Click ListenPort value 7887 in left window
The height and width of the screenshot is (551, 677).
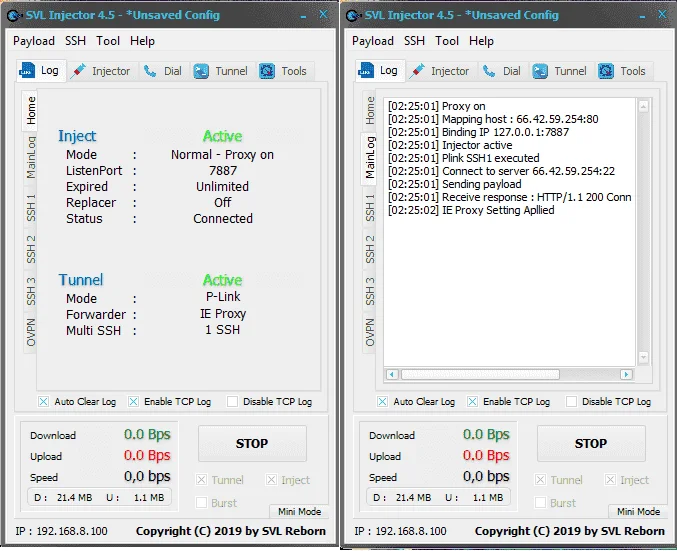[x=223, y=171]
